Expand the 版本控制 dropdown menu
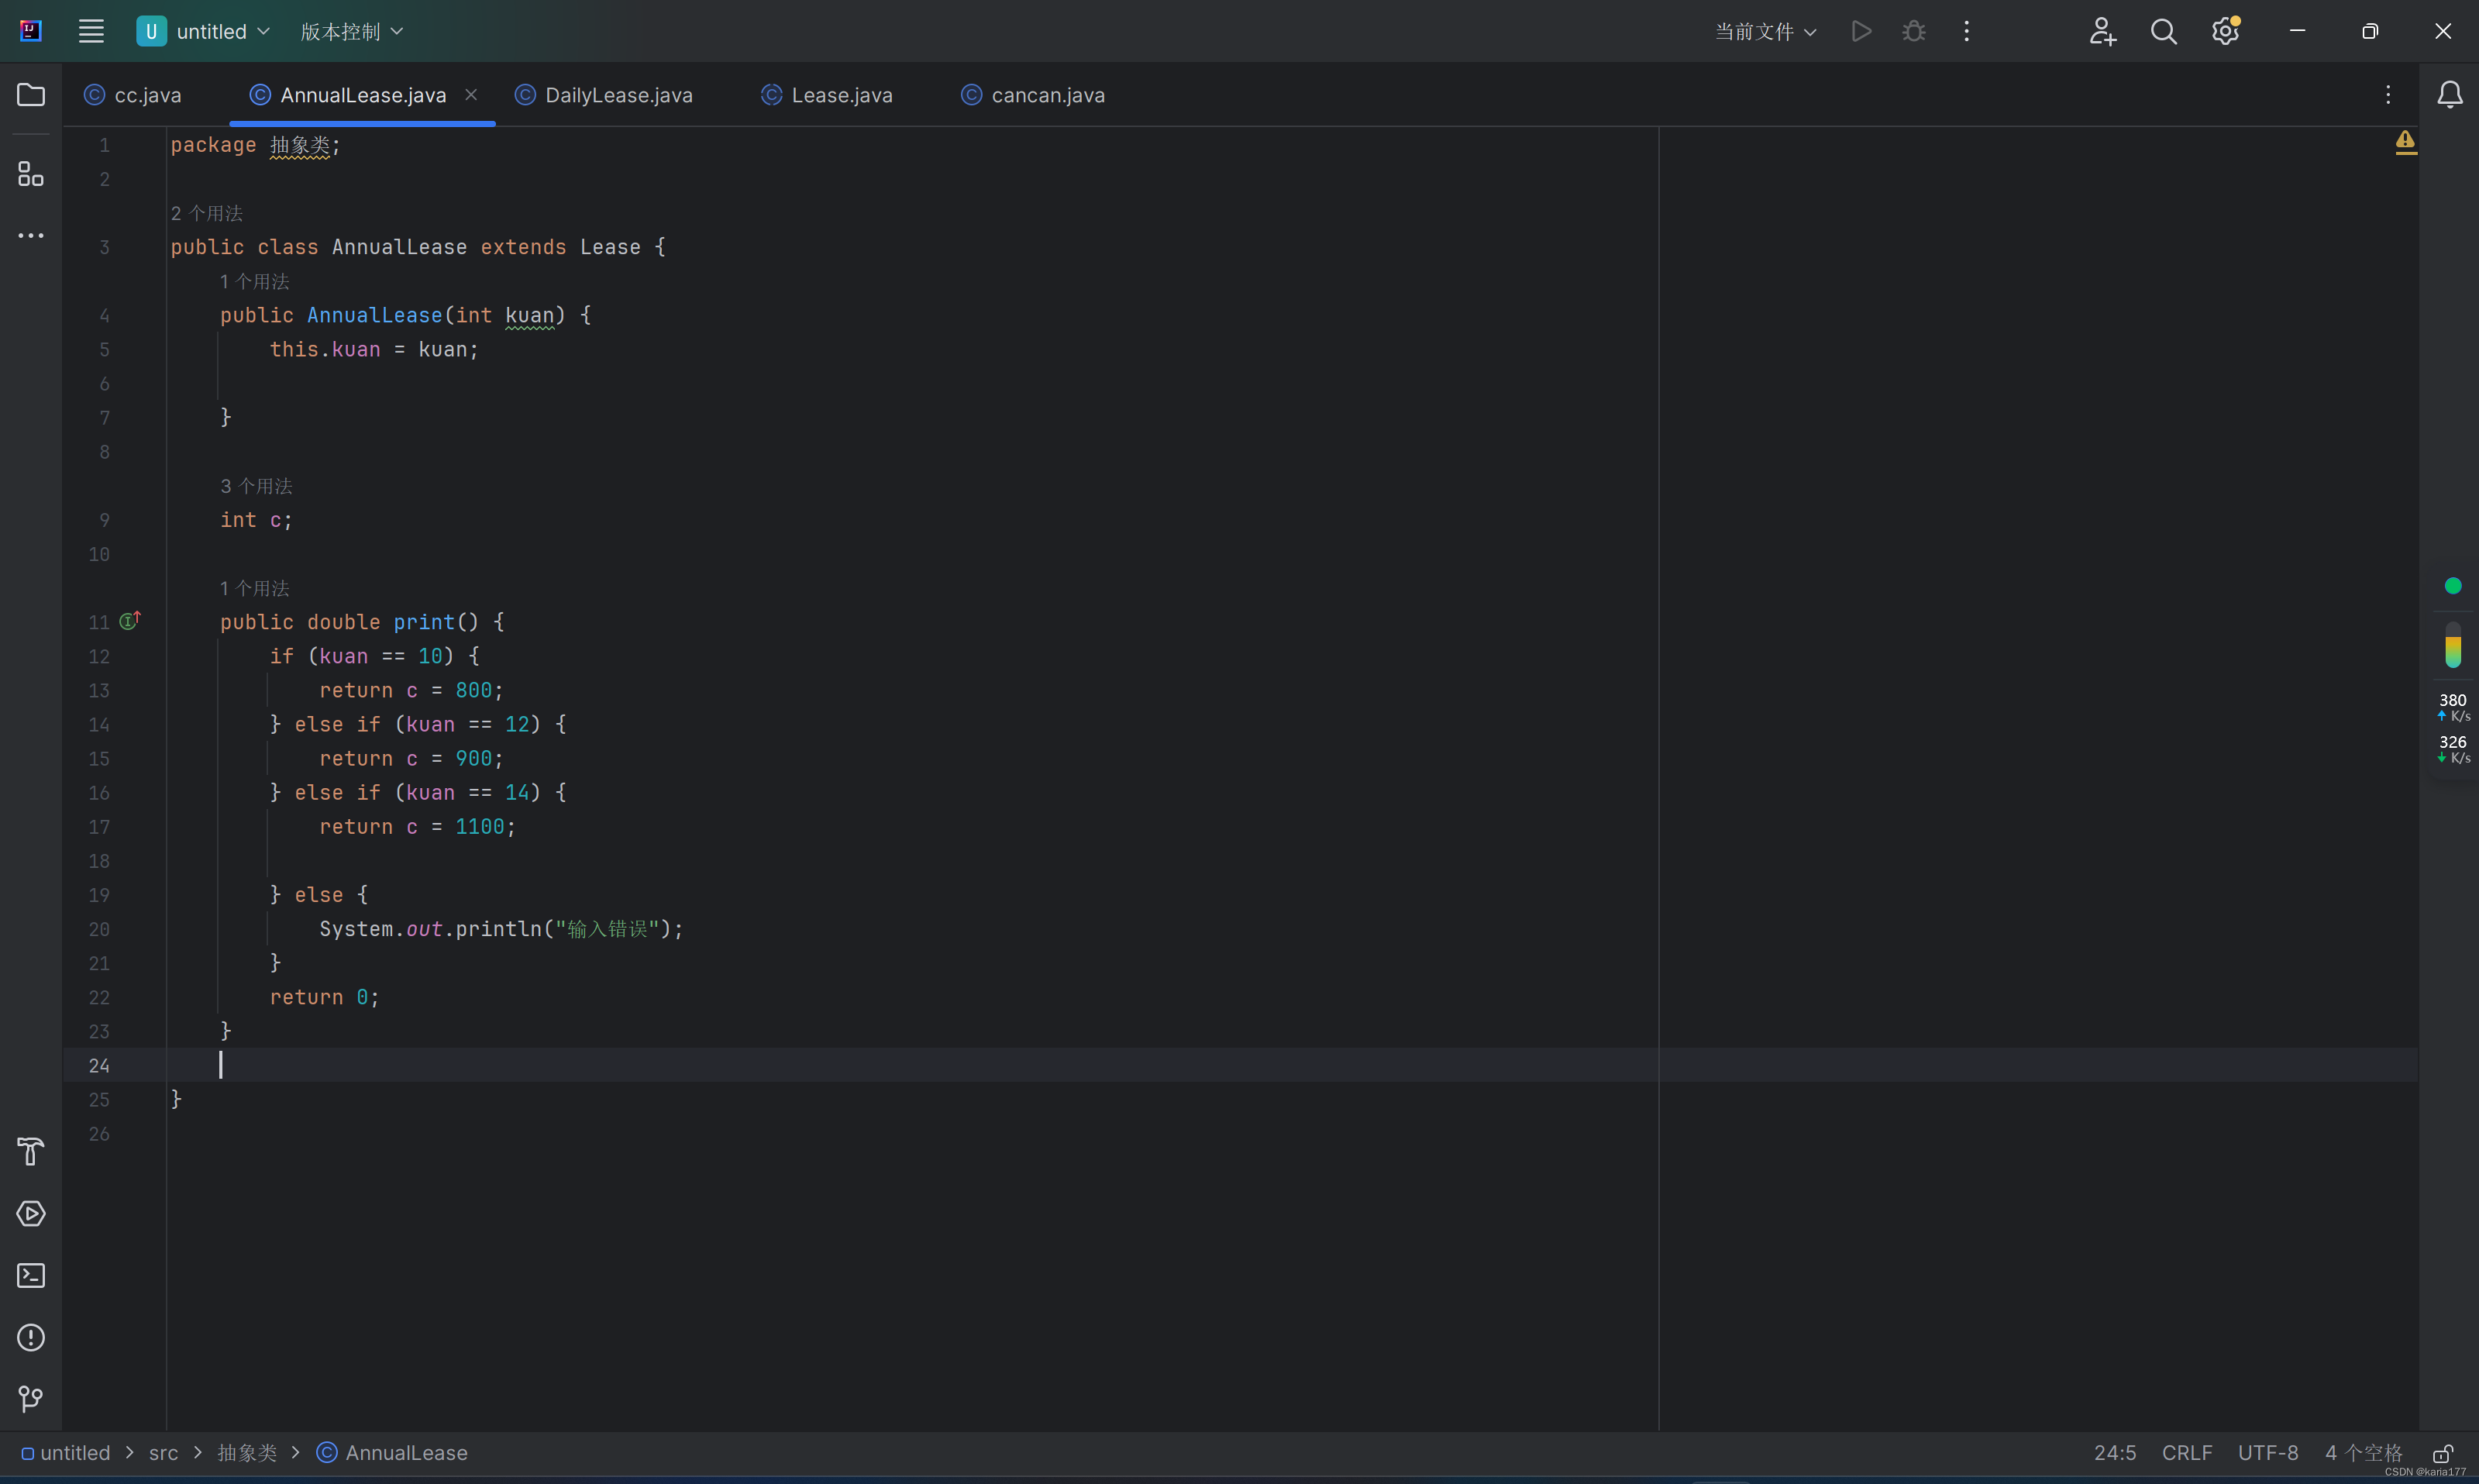Screen dimensions: 2479x1484 pos(352,31)
